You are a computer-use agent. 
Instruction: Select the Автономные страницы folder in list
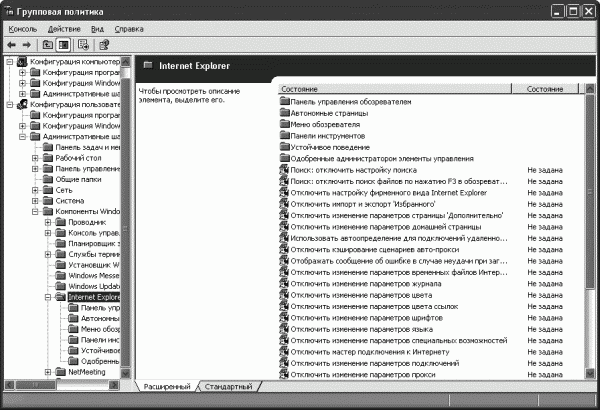coord(322,113)
